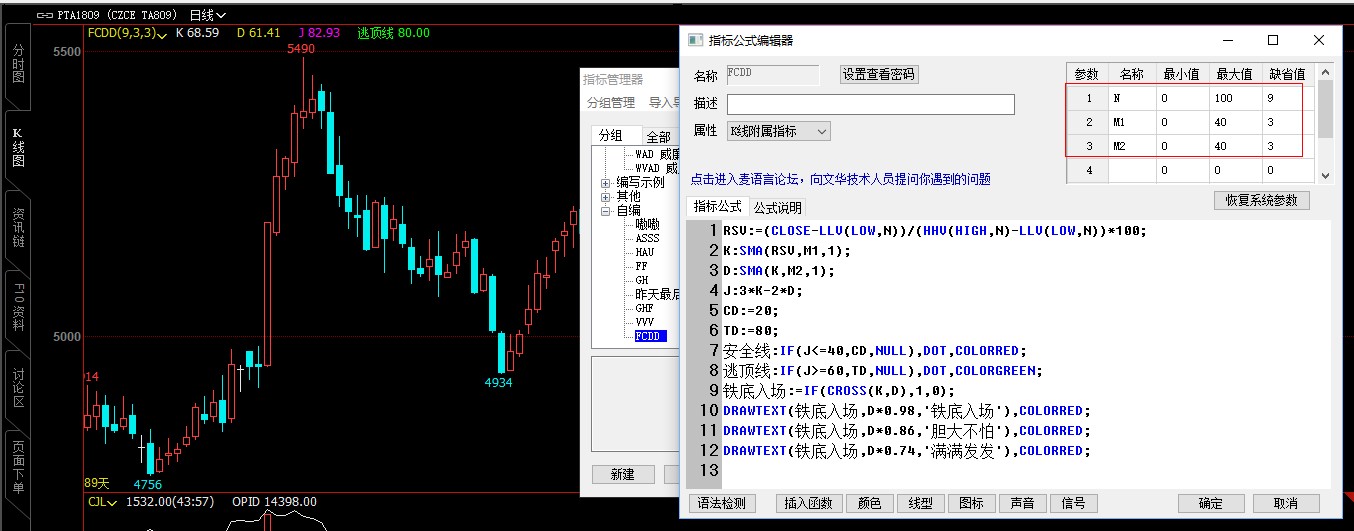Click the chain link icon beside PTA1809
Image resolution: width=1354 pixels, height=531 pixels.
click(x=44, y=16)
